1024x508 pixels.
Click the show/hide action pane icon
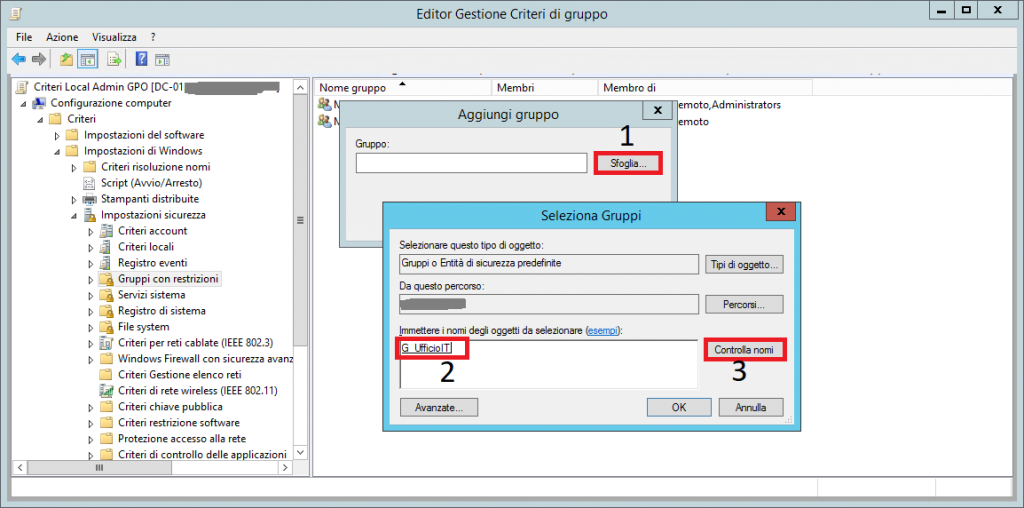tap(162, 59)
